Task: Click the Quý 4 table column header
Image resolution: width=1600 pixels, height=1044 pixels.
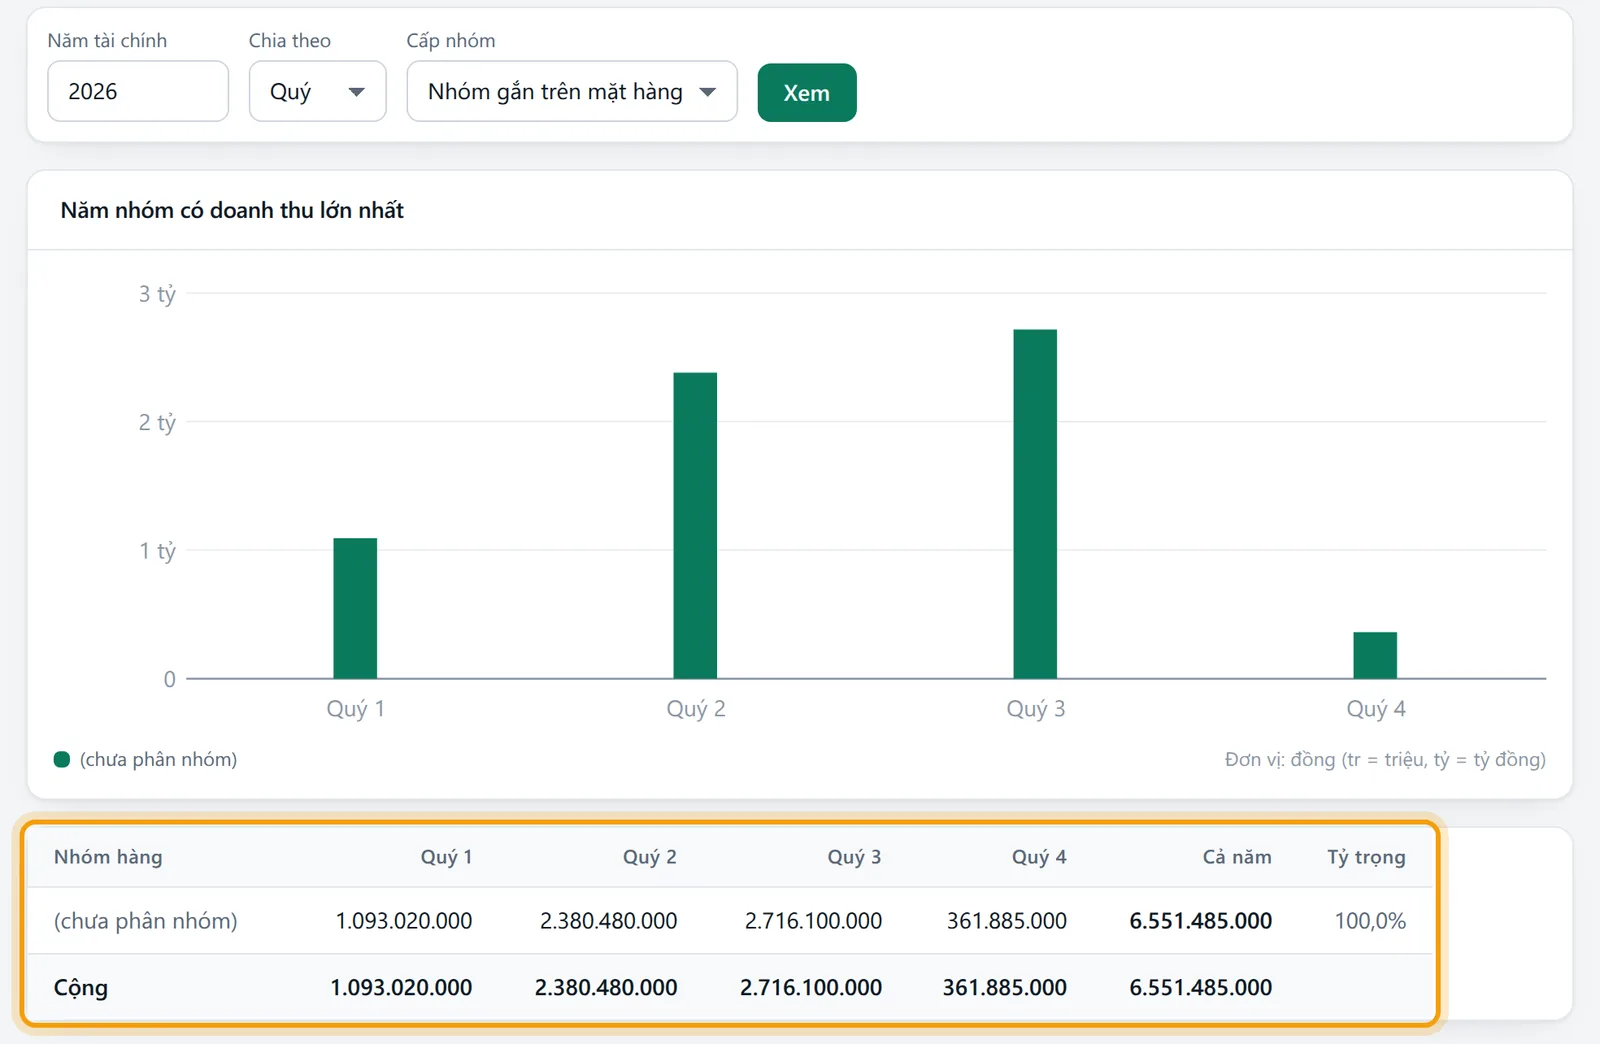Action: click(x=1039, y=857)
